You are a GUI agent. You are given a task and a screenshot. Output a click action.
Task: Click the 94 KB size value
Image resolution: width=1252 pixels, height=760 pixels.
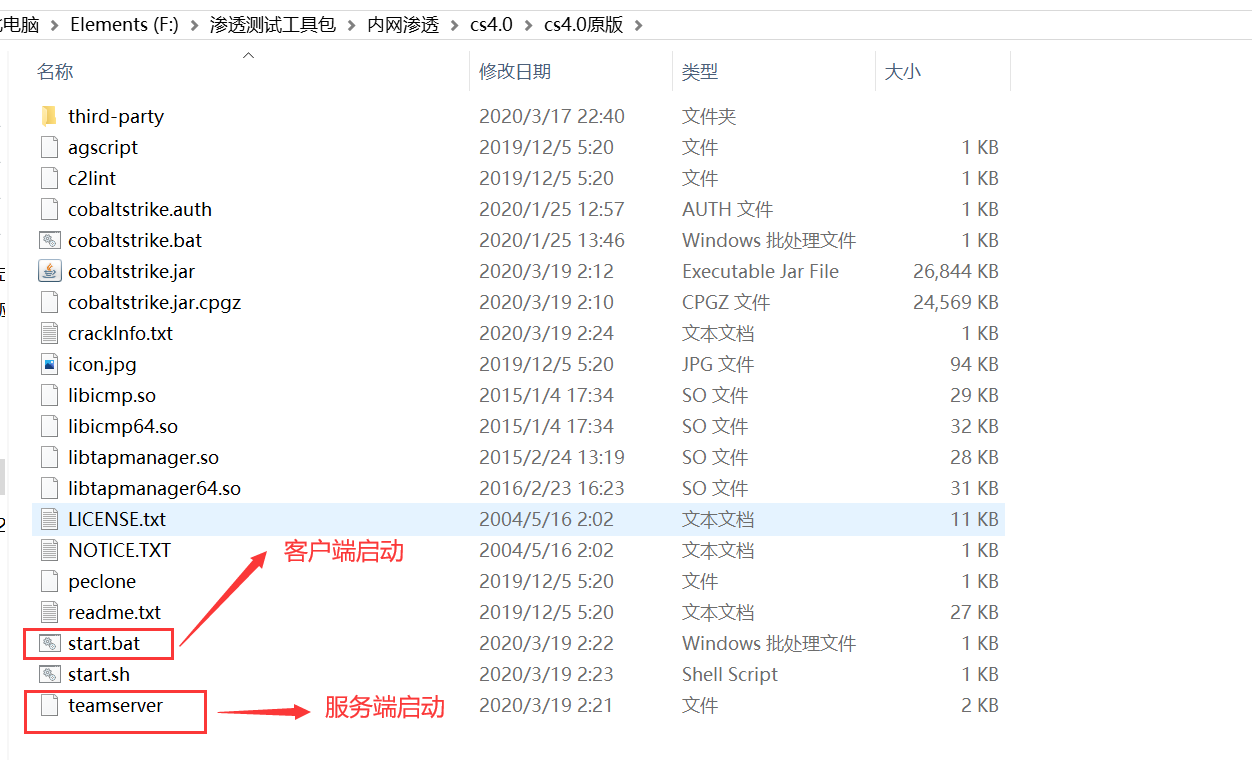(974, 364)
